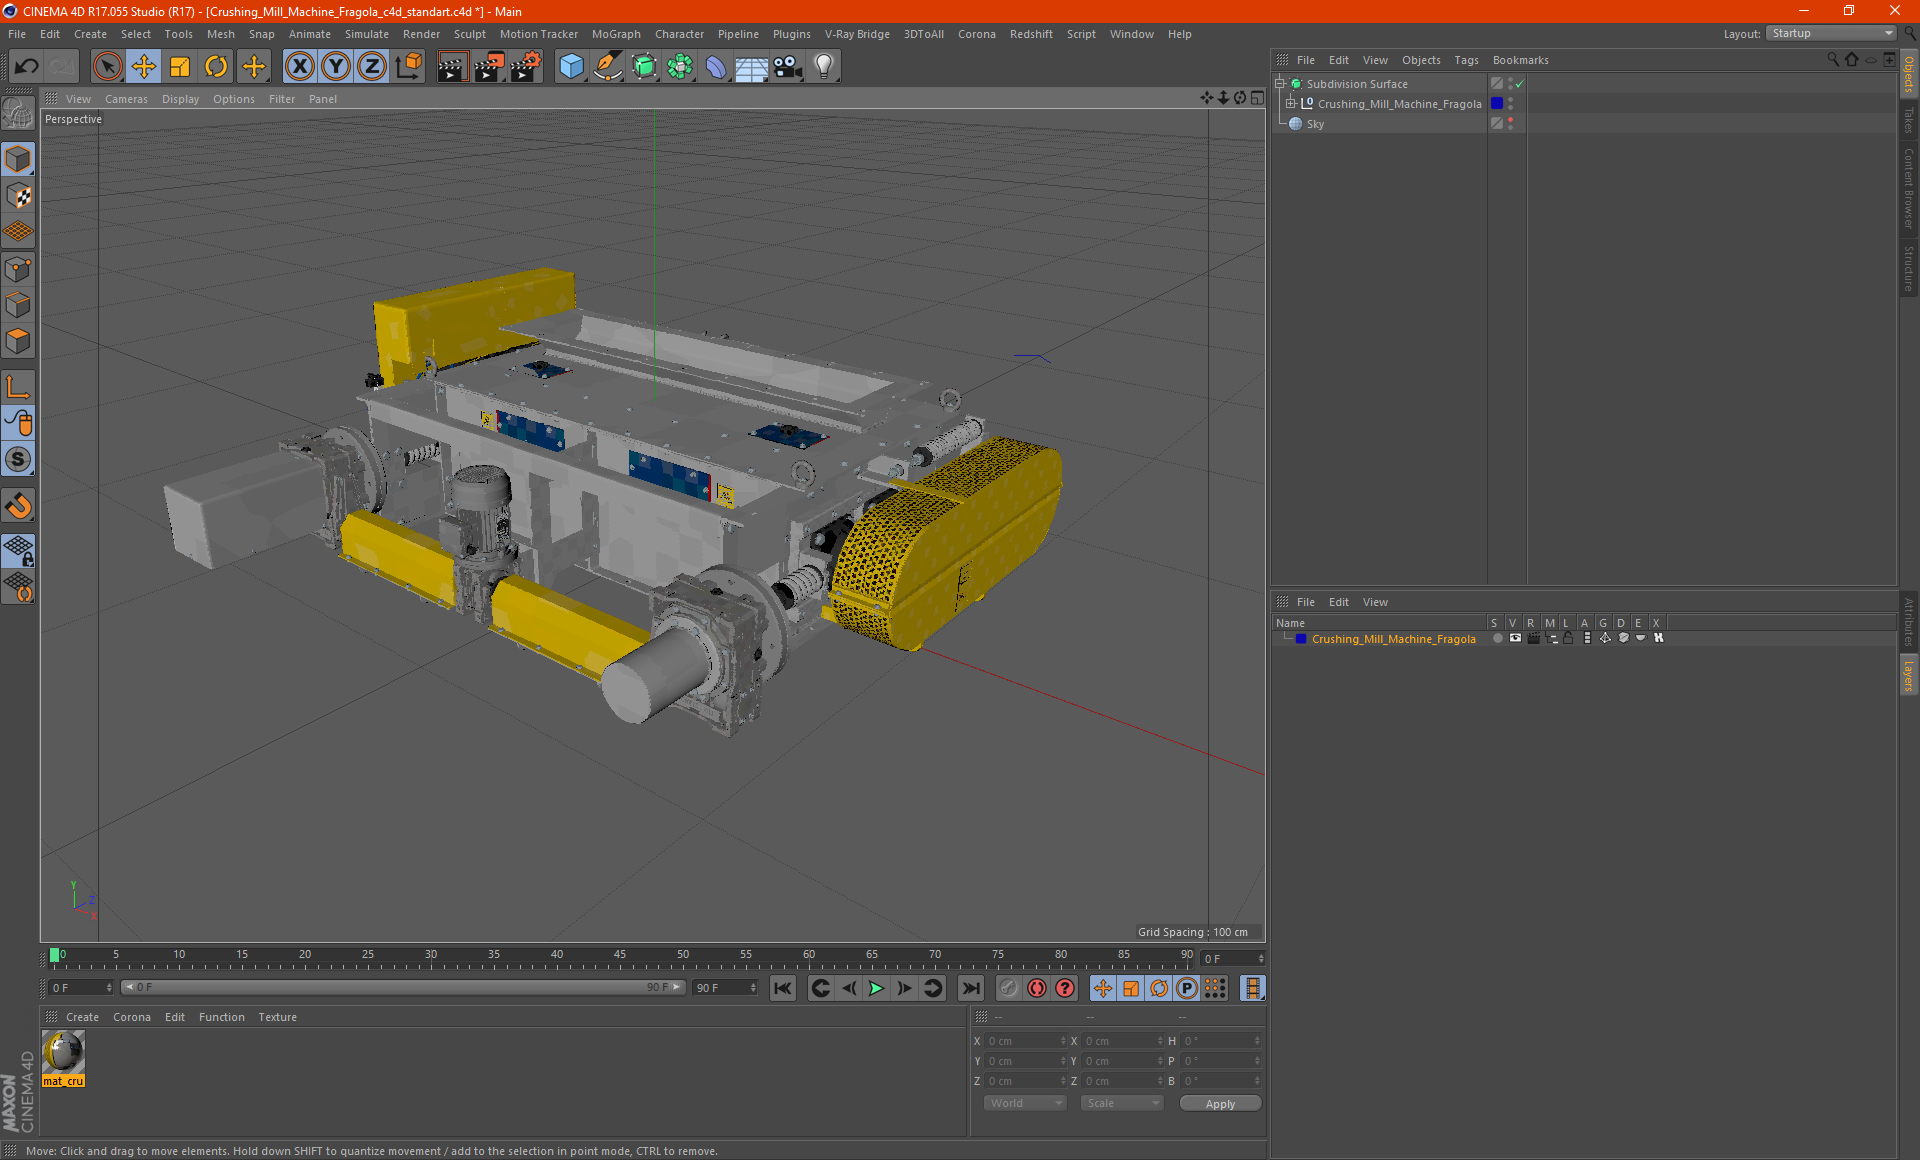Open the deformer Bend icon
The image size is (1920, 1160).
(716, 67)
